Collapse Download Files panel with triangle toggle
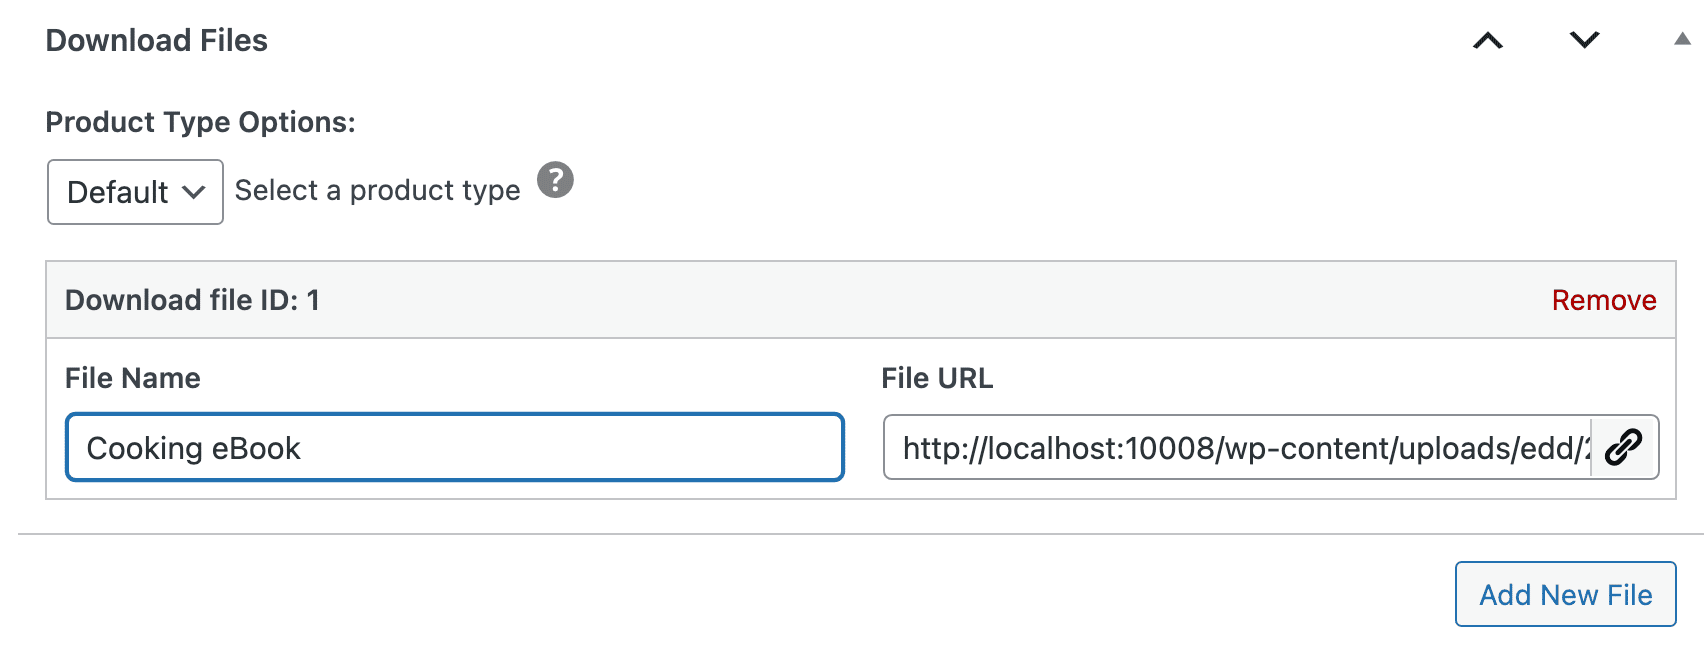This screenshot has height=670, width=1708. pos(1682,40)
